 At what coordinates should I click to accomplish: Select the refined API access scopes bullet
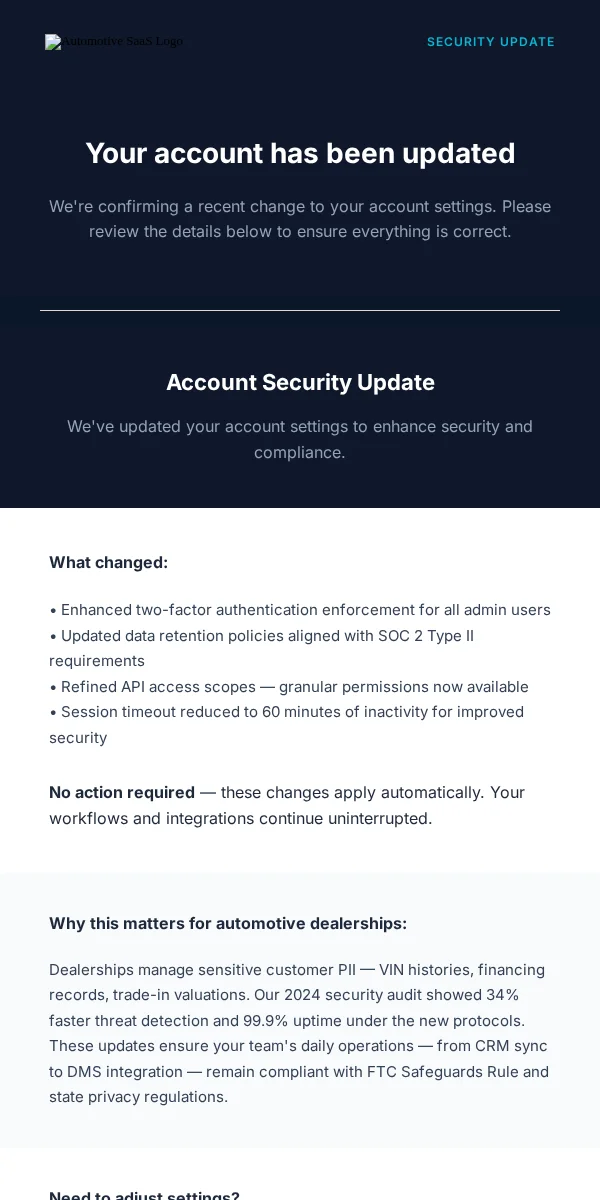point(289,687)
